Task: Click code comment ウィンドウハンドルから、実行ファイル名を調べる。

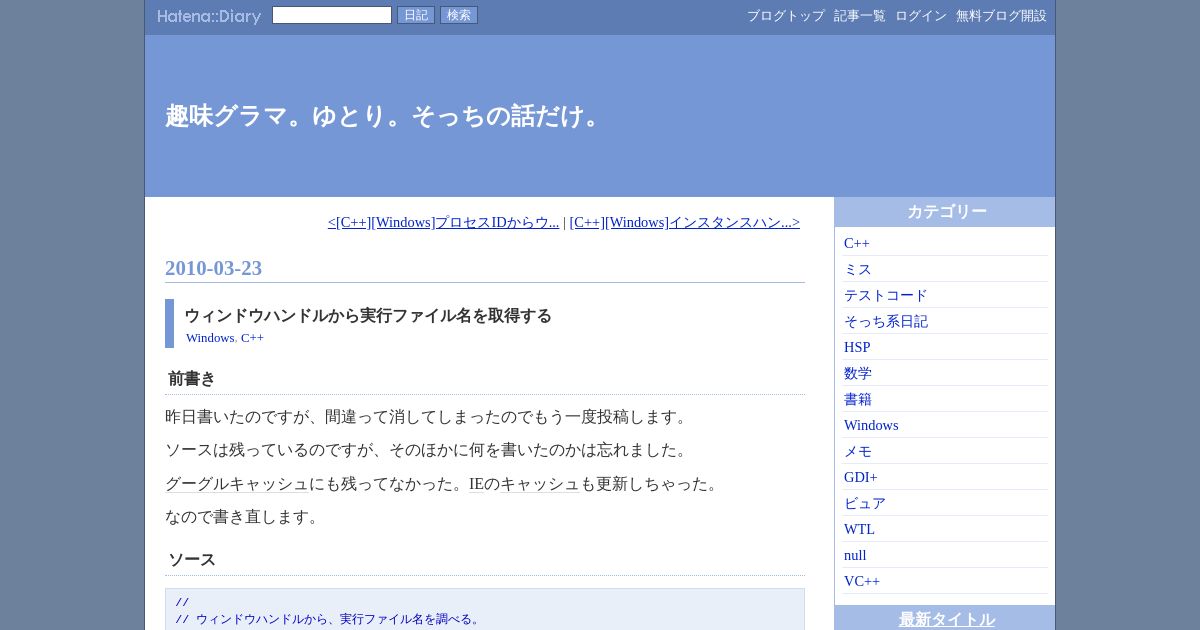Action: [x=339, y=619]
